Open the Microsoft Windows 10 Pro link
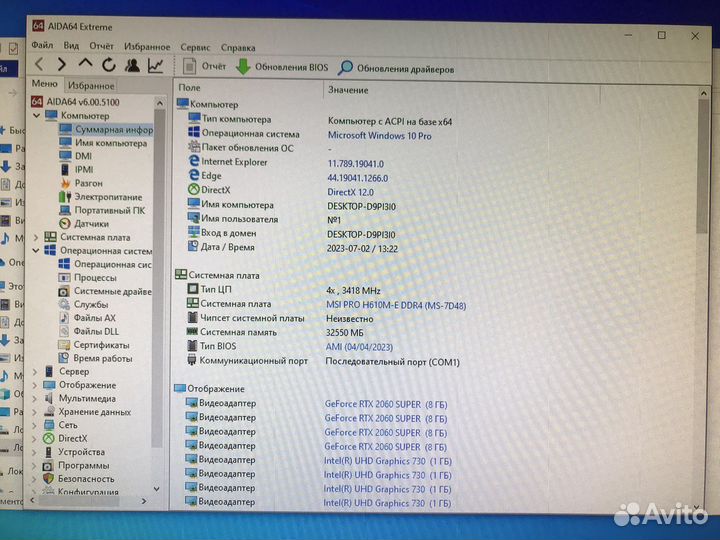The height and width of the screenshot is (540, 720). click(379, 136)
